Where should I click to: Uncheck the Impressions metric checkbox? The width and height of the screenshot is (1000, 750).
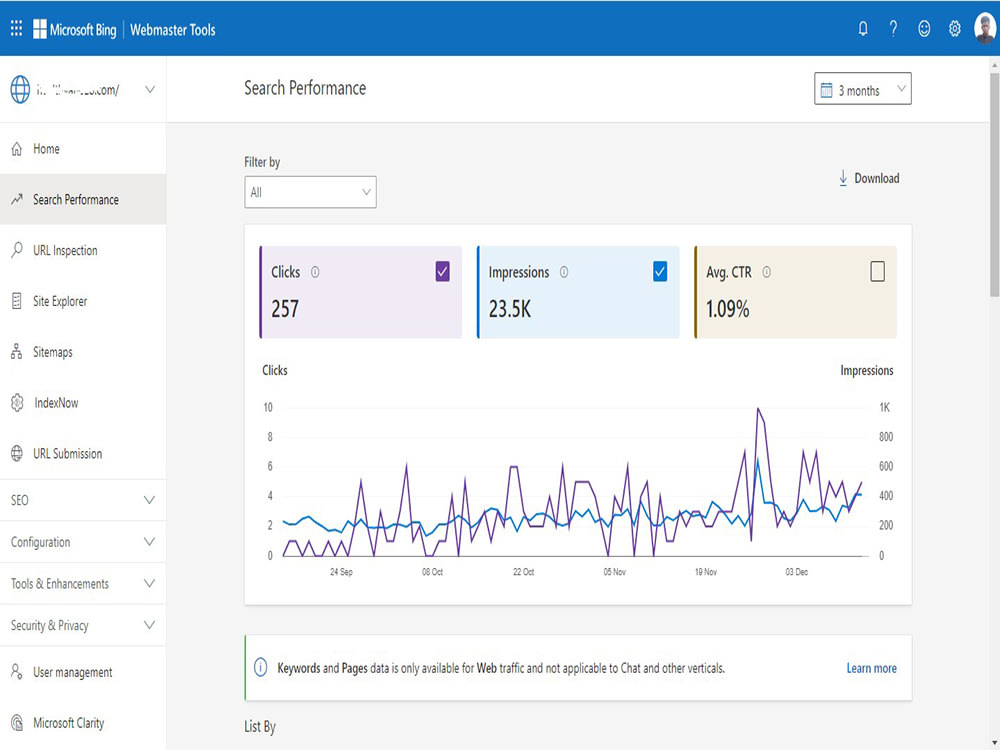(660, 272)
